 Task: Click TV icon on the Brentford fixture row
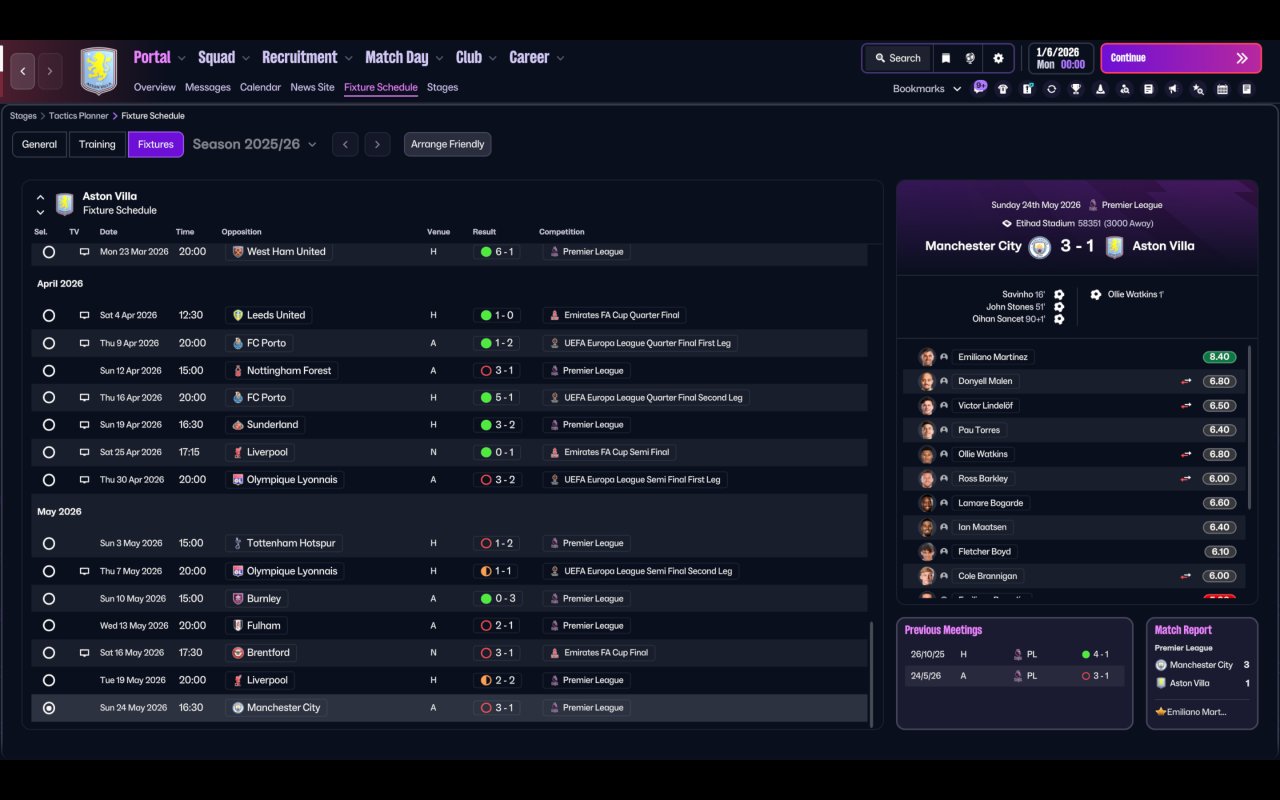(84, 653)
